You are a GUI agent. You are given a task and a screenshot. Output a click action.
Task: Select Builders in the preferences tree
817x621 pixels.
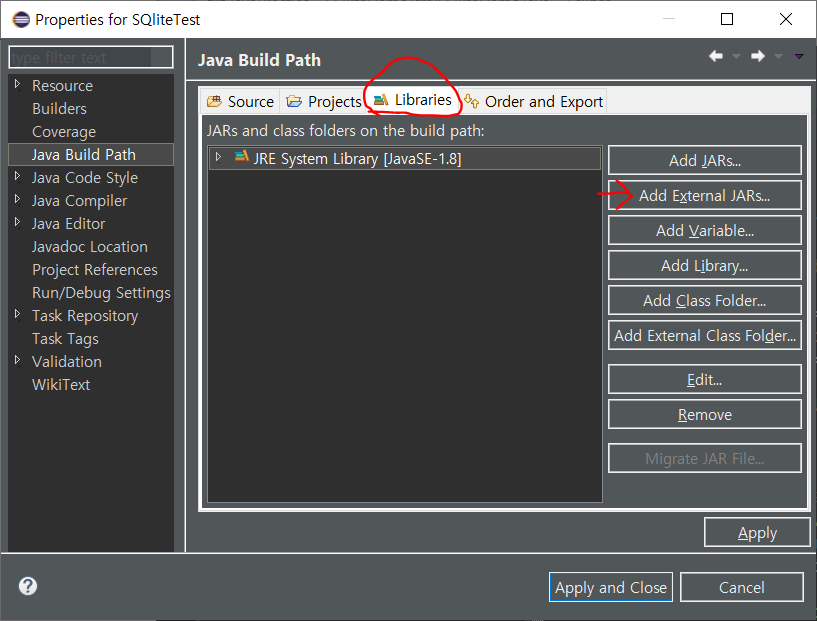pos(59,108)
